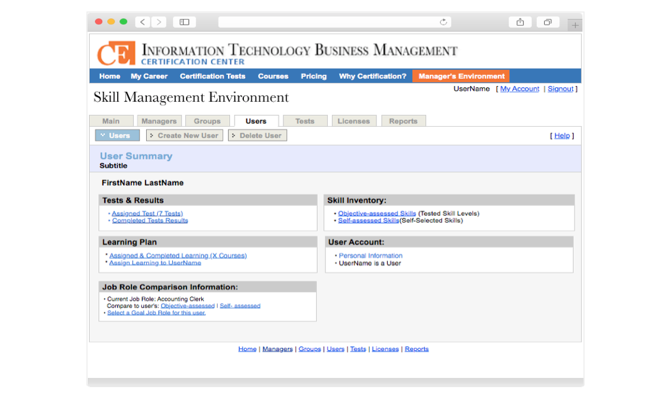Open Certification Tests in the navigation bar
Viewport: 660px width, 400px height.
(212, 76)
